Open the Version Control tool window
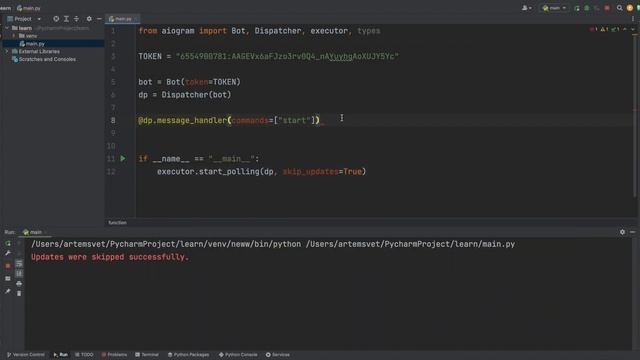This screenshot has width=640, height=360. pyautogui.click(x=26, y=355)
